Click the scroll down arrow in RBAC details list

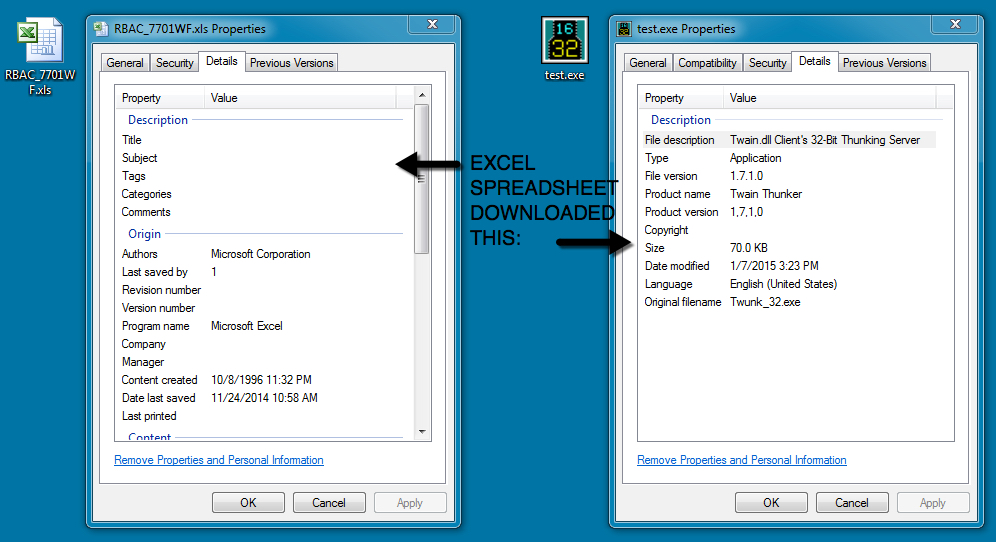click(x=421, y=431)
